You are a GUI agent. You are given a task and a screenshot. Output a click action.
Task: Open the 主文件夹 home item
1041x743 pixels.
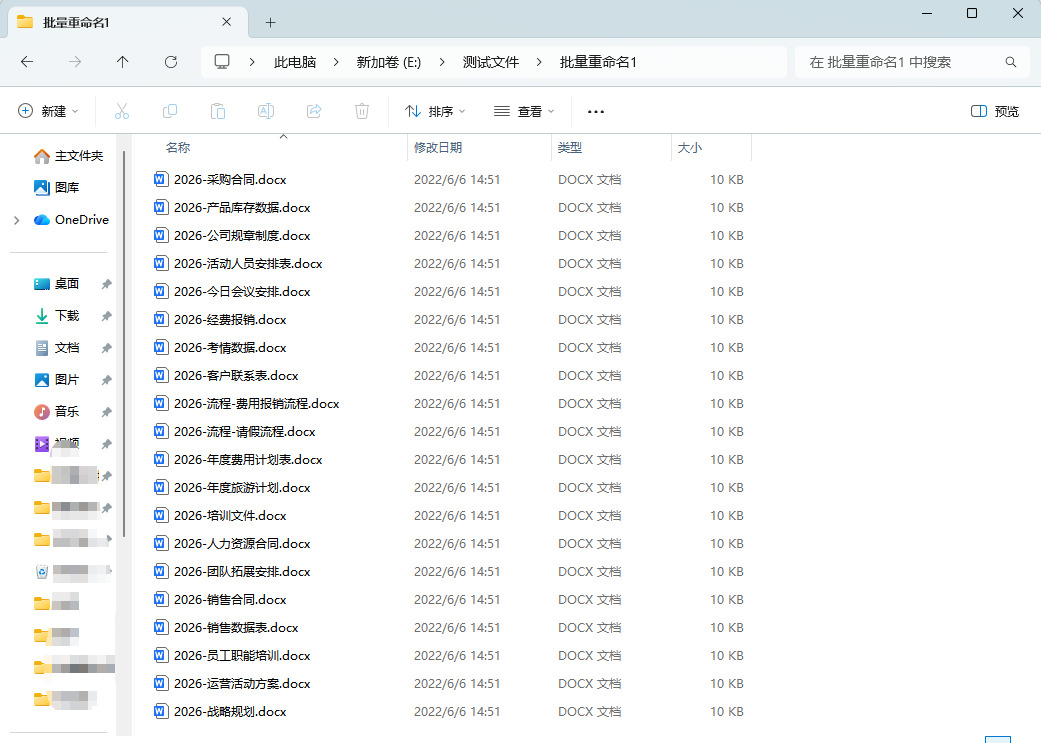pyautogui.click(x=68, y=155)
